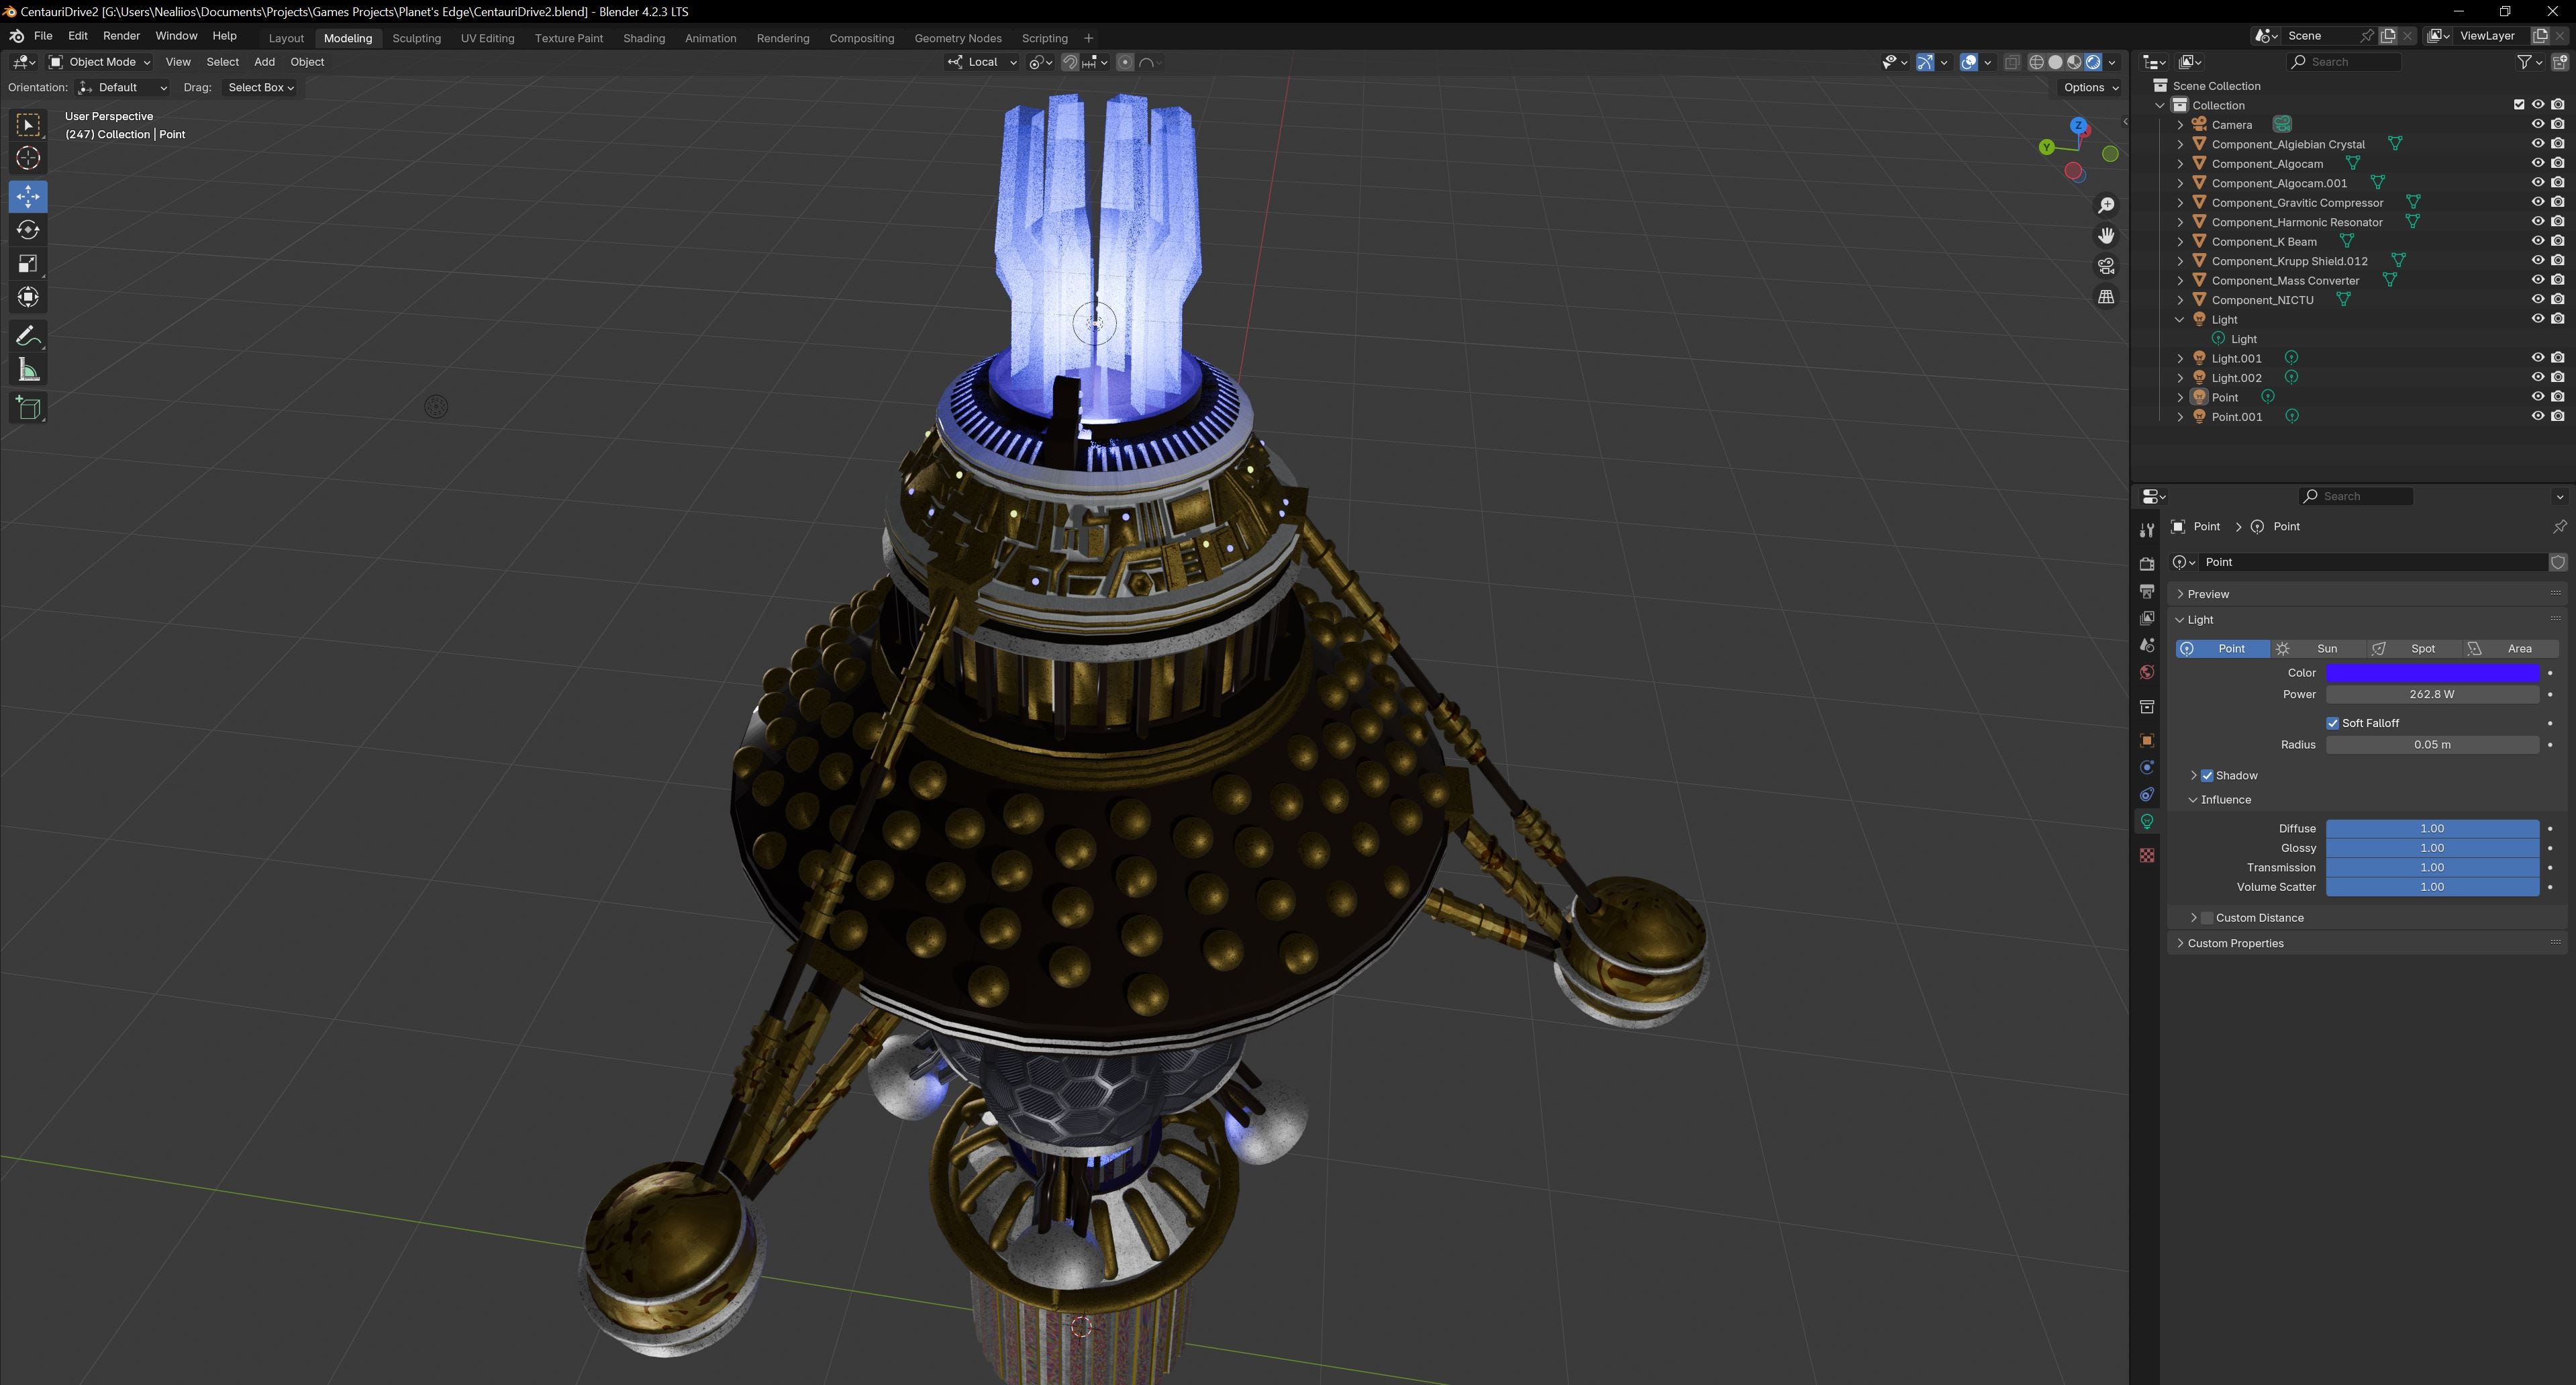
Task: Hide Component_K Beam in viewport
Action: tap(2537, 241)
